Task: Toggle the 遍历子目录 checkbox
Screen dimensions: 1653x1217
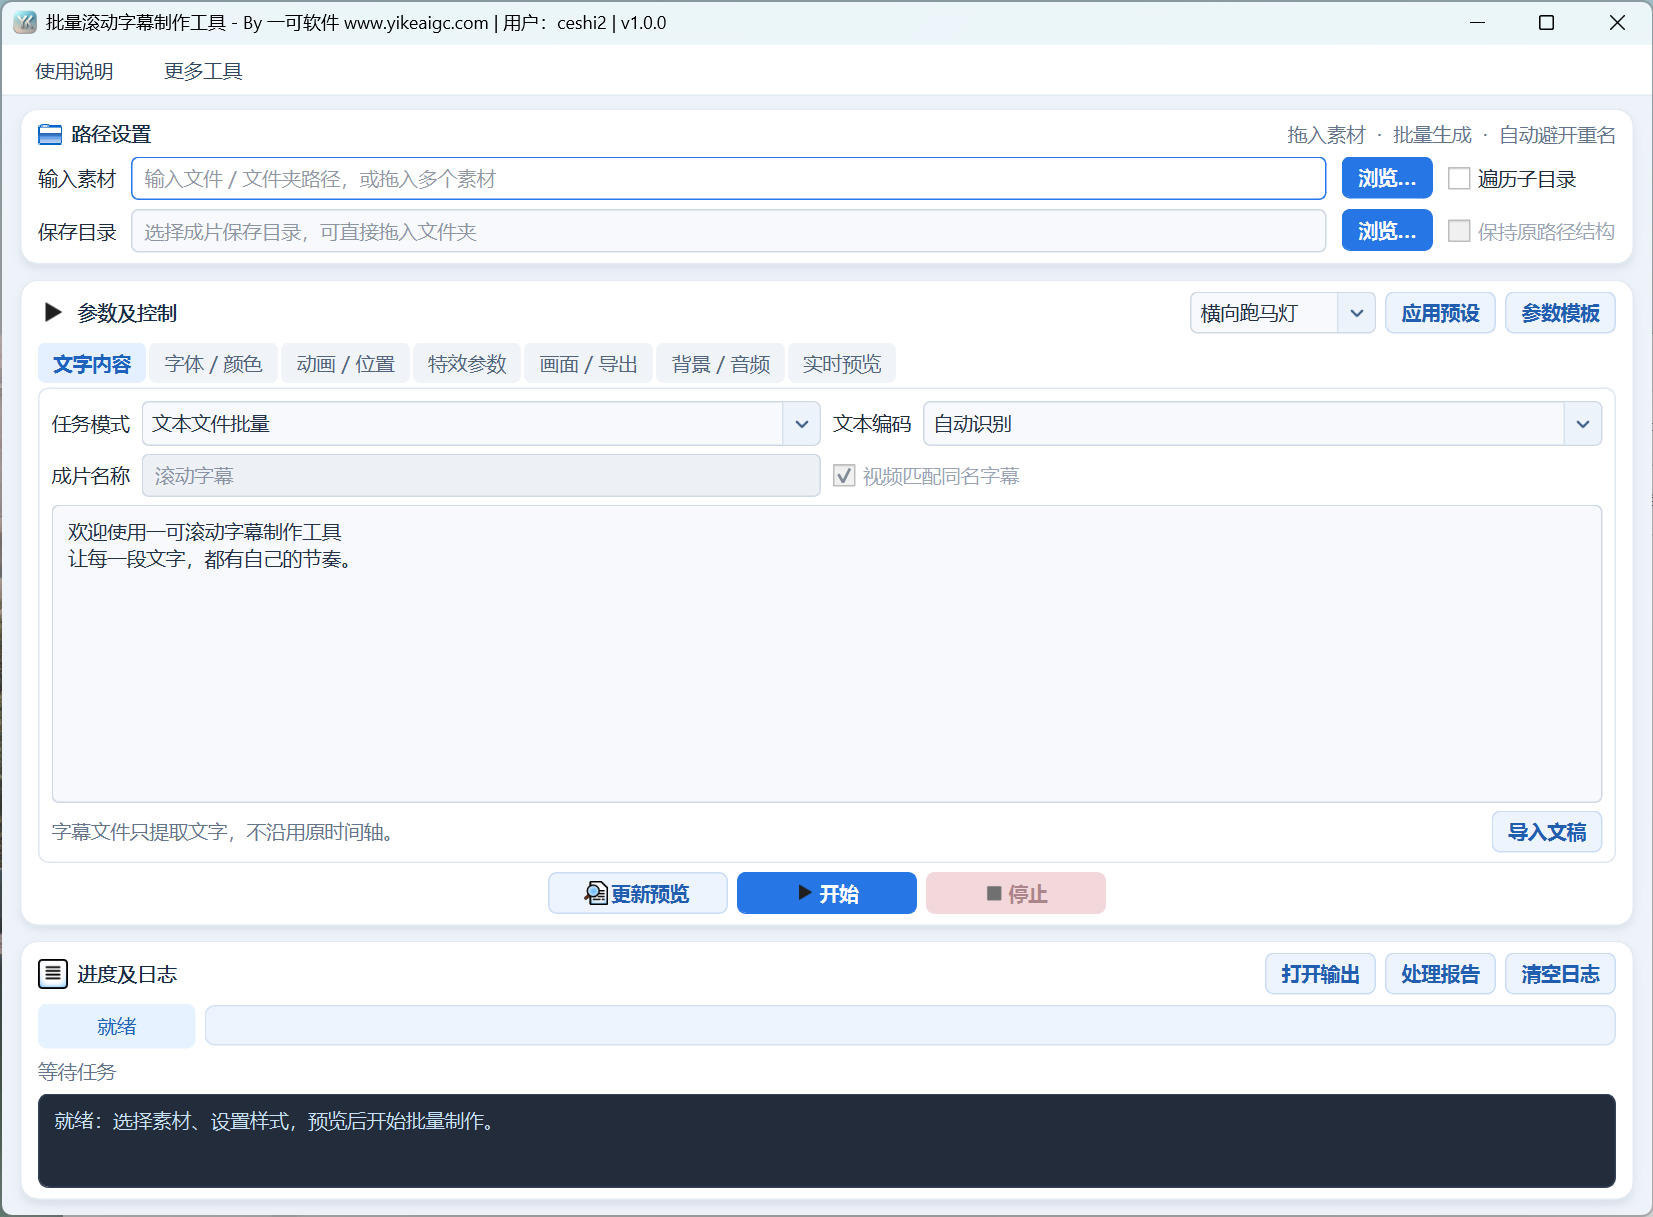Action: tap(1459, 178)
